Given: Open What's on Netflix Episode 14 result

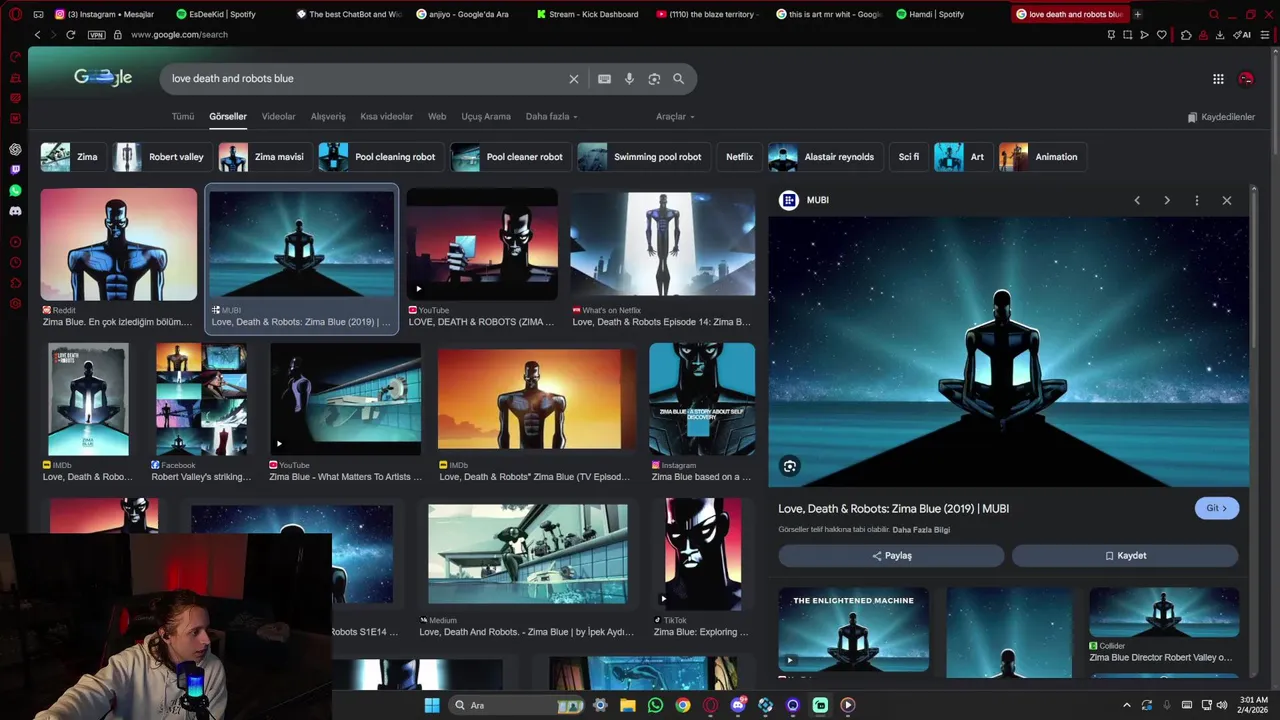Looking at the screenshot, I should coord(662,245).
